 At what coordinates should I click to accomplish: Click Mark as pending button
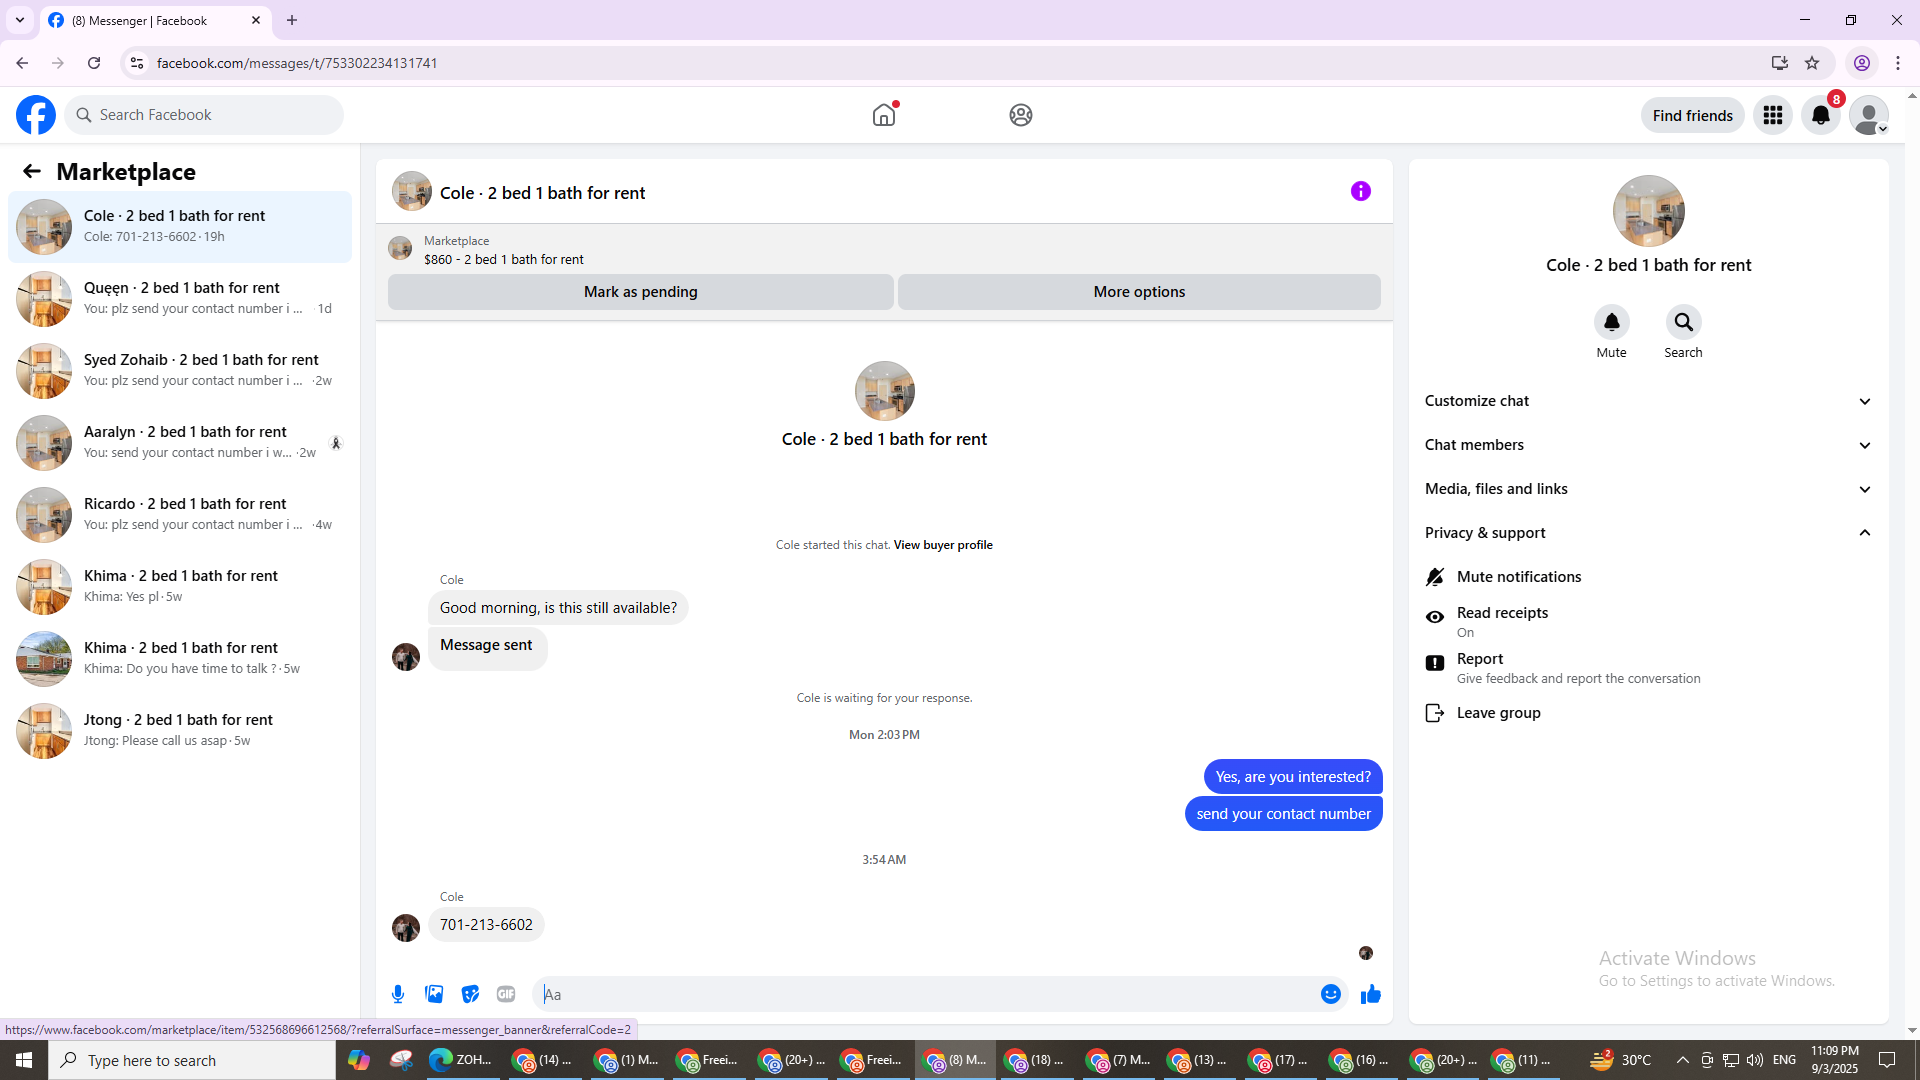point(641,292)
